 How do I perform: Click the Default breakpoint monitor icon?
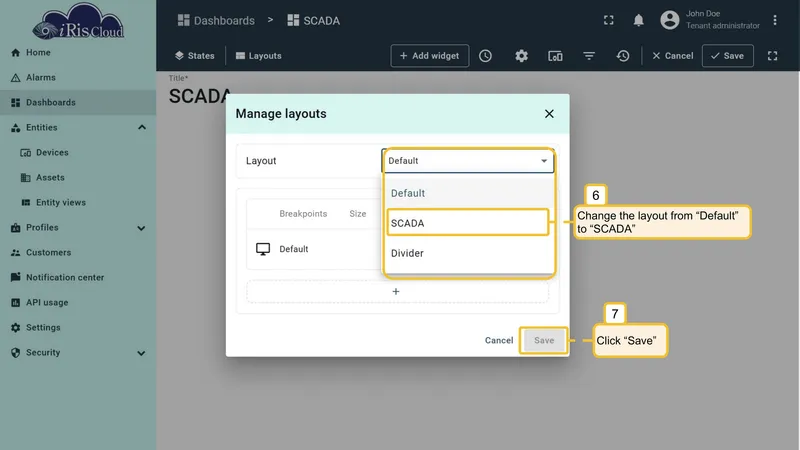[263, 249]
